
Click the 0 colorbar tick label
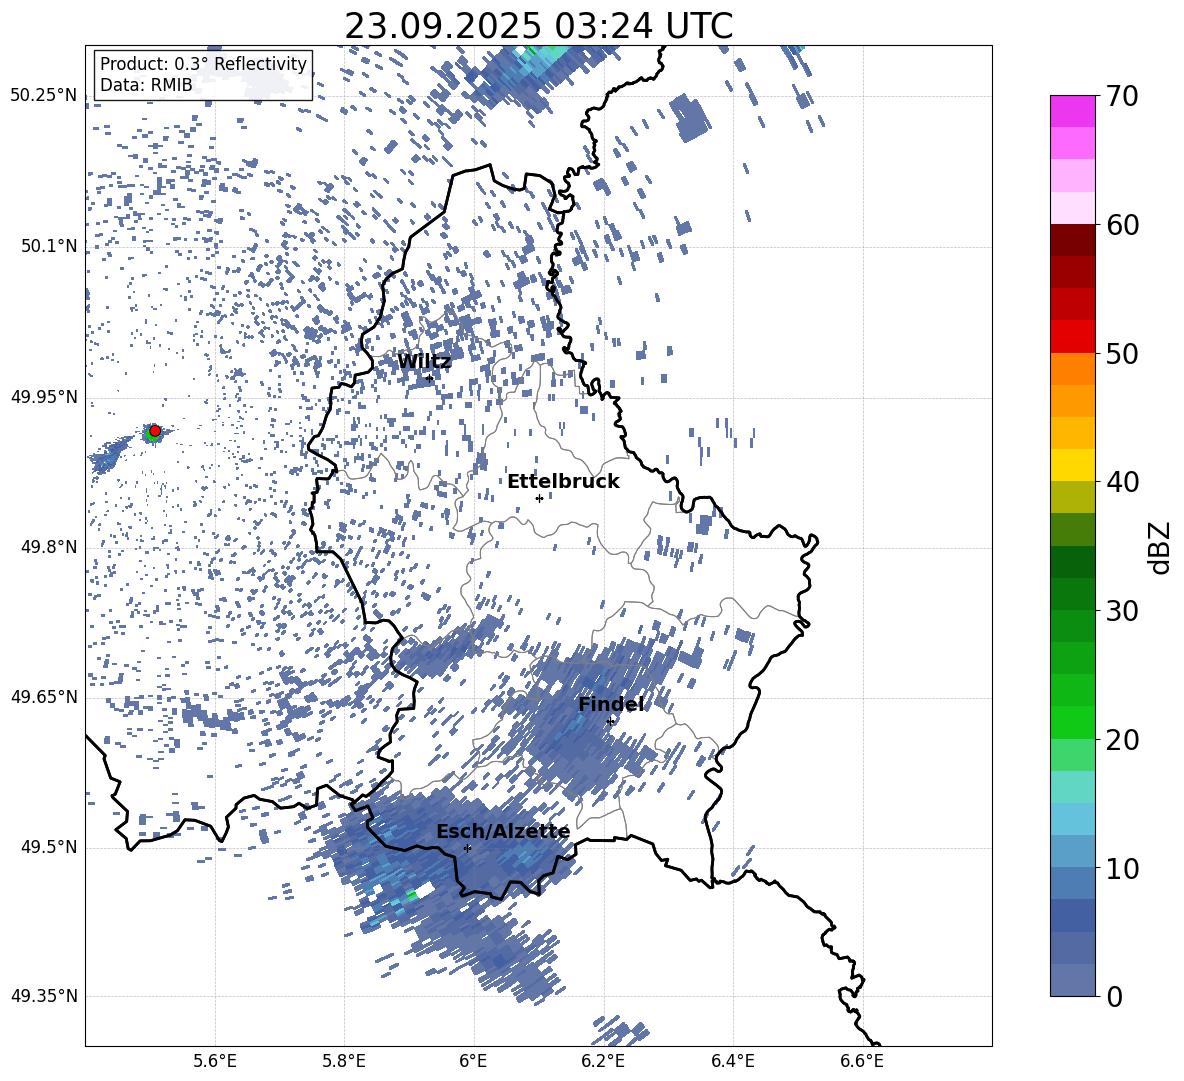click(1114, 996)
